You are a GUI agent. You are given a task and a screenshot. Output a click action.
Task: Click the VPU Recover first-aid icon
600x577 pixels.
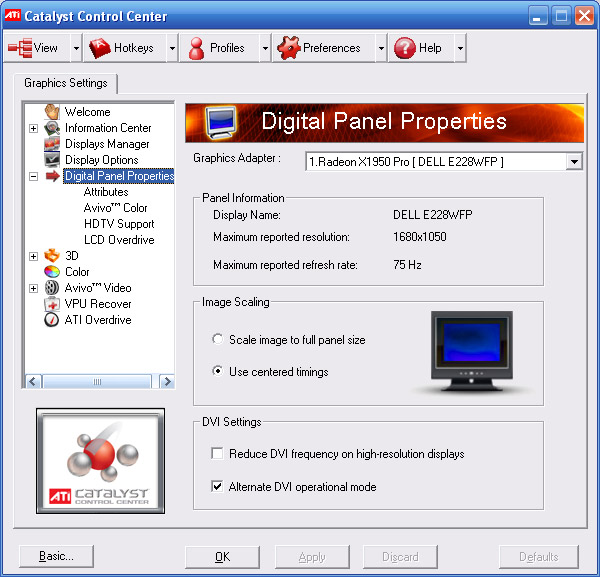pyautogui.click(x=52, y=304)
